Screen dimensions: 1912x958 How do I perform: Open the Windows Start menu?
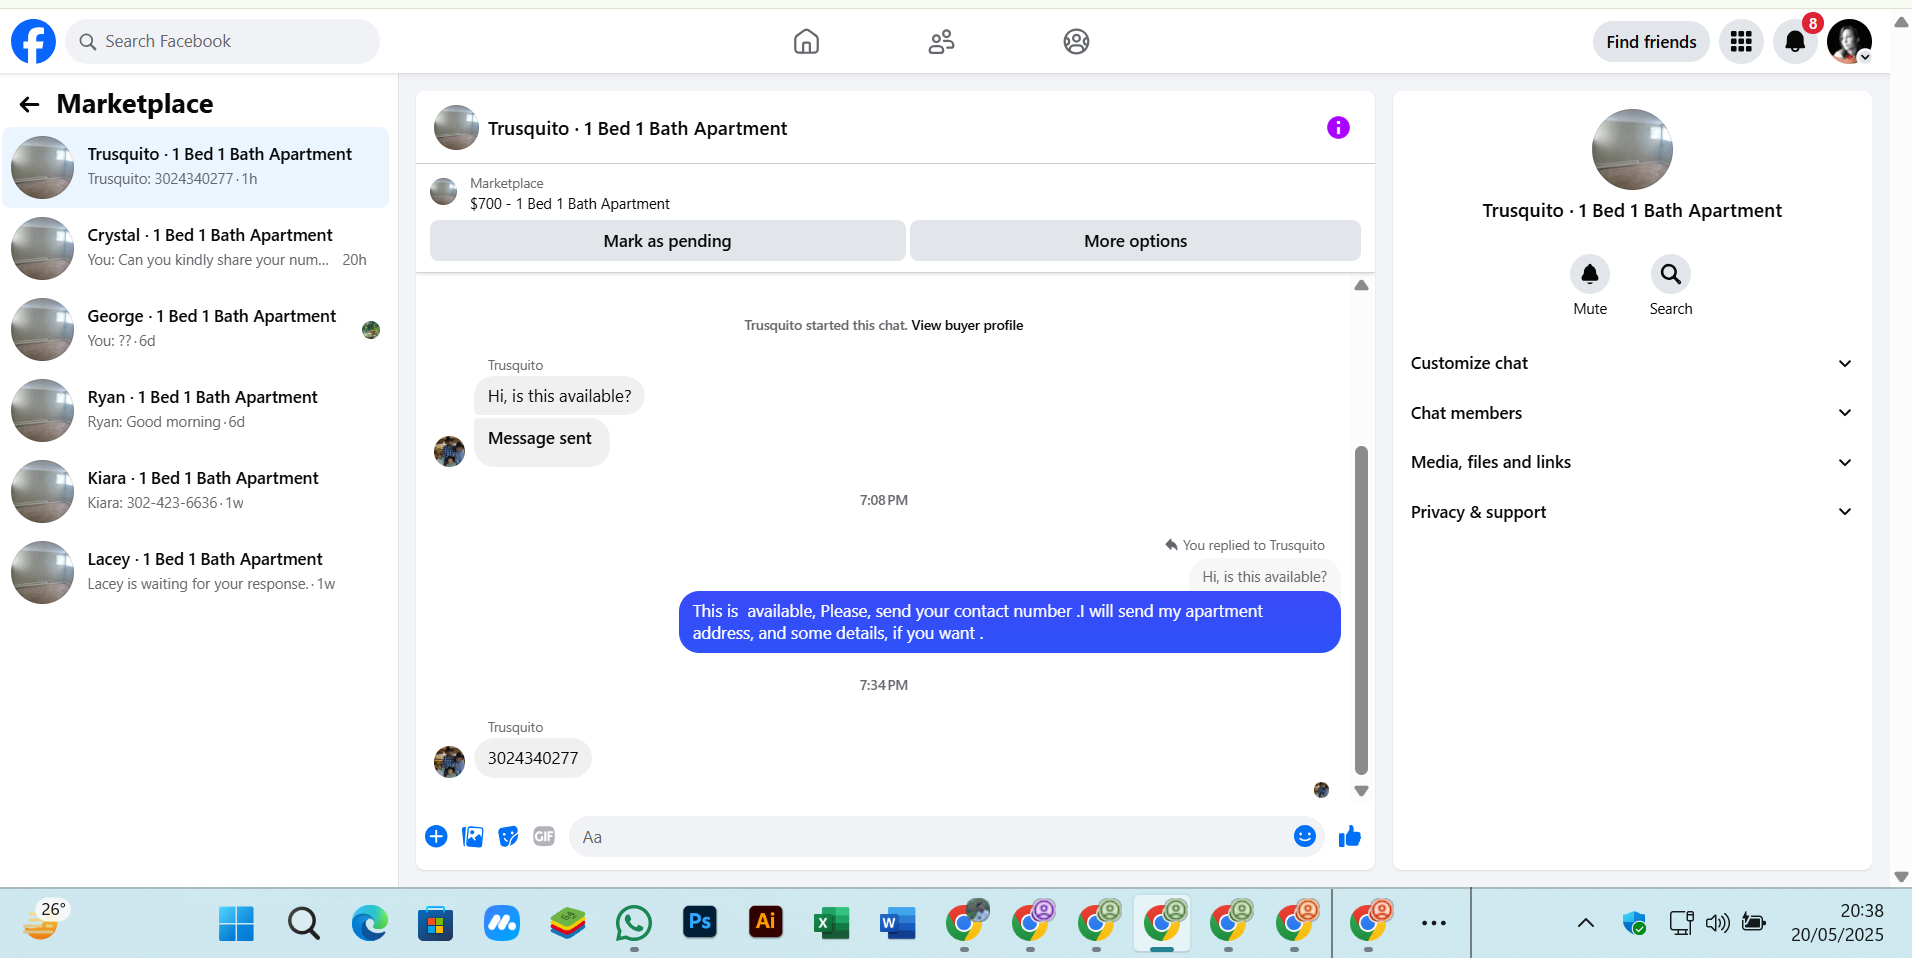coord(236,923)
